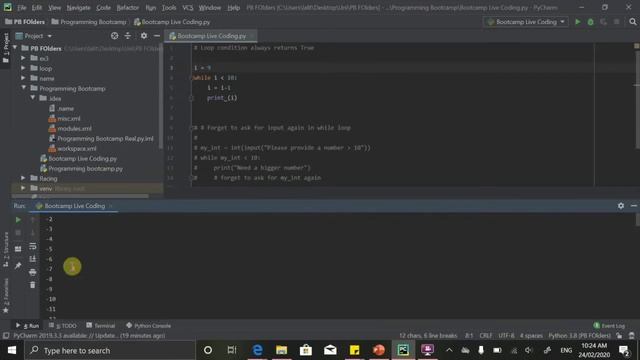This screenshot has height=360, width=640.
Task: Open Microsoft Store from taskbar
Action: 306,350
